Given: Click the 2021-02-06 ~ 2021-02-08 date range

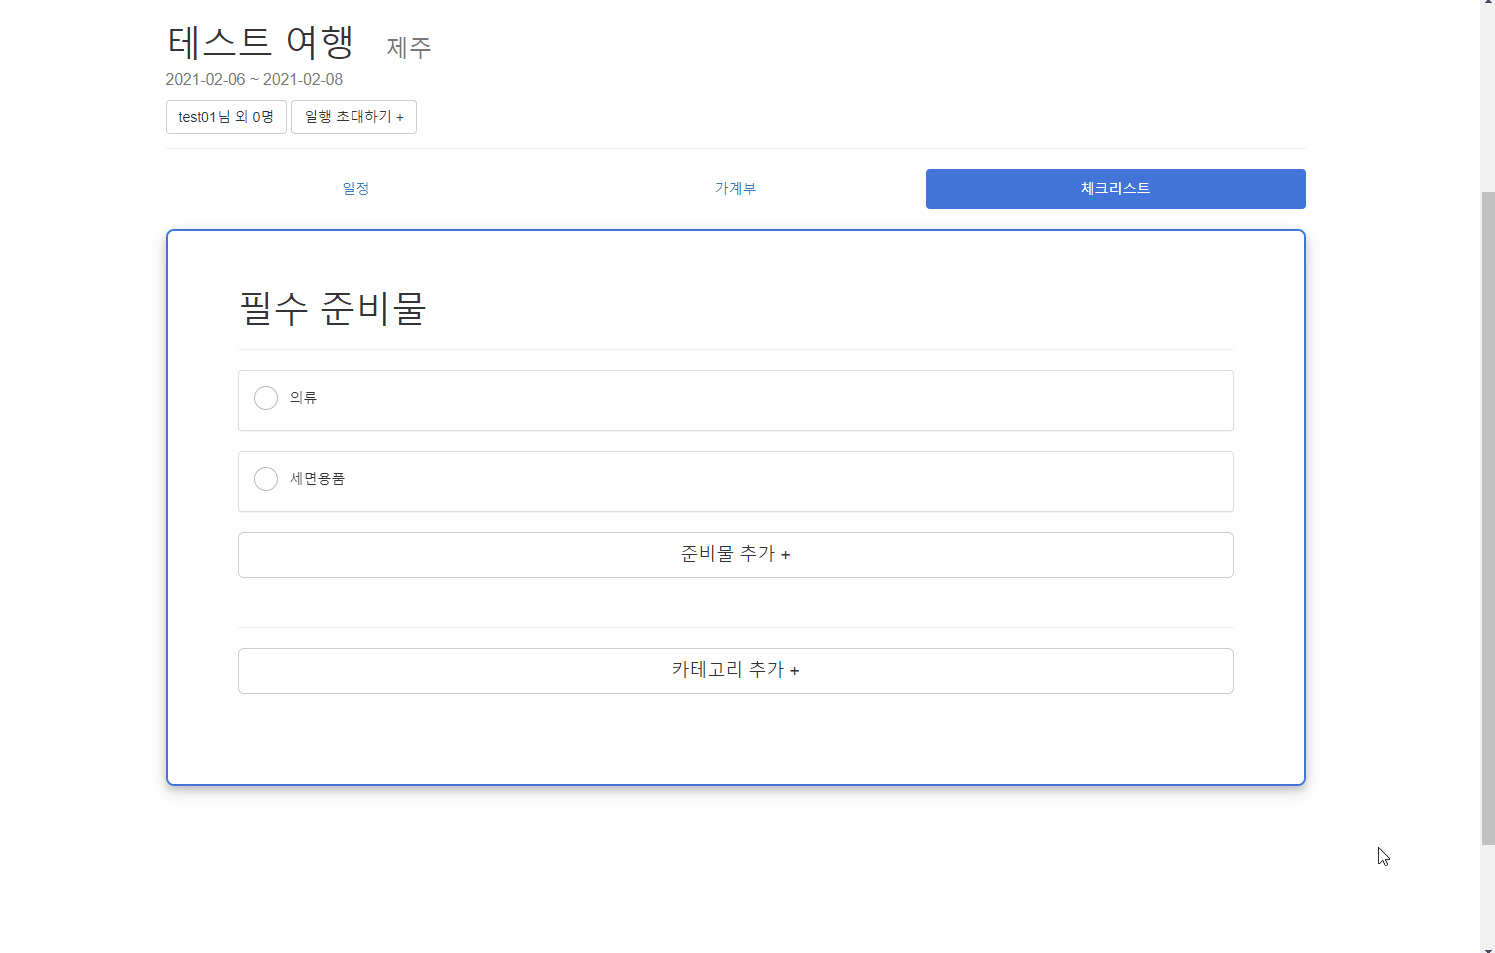Looking at the screenshot, I should click(254, 79).
